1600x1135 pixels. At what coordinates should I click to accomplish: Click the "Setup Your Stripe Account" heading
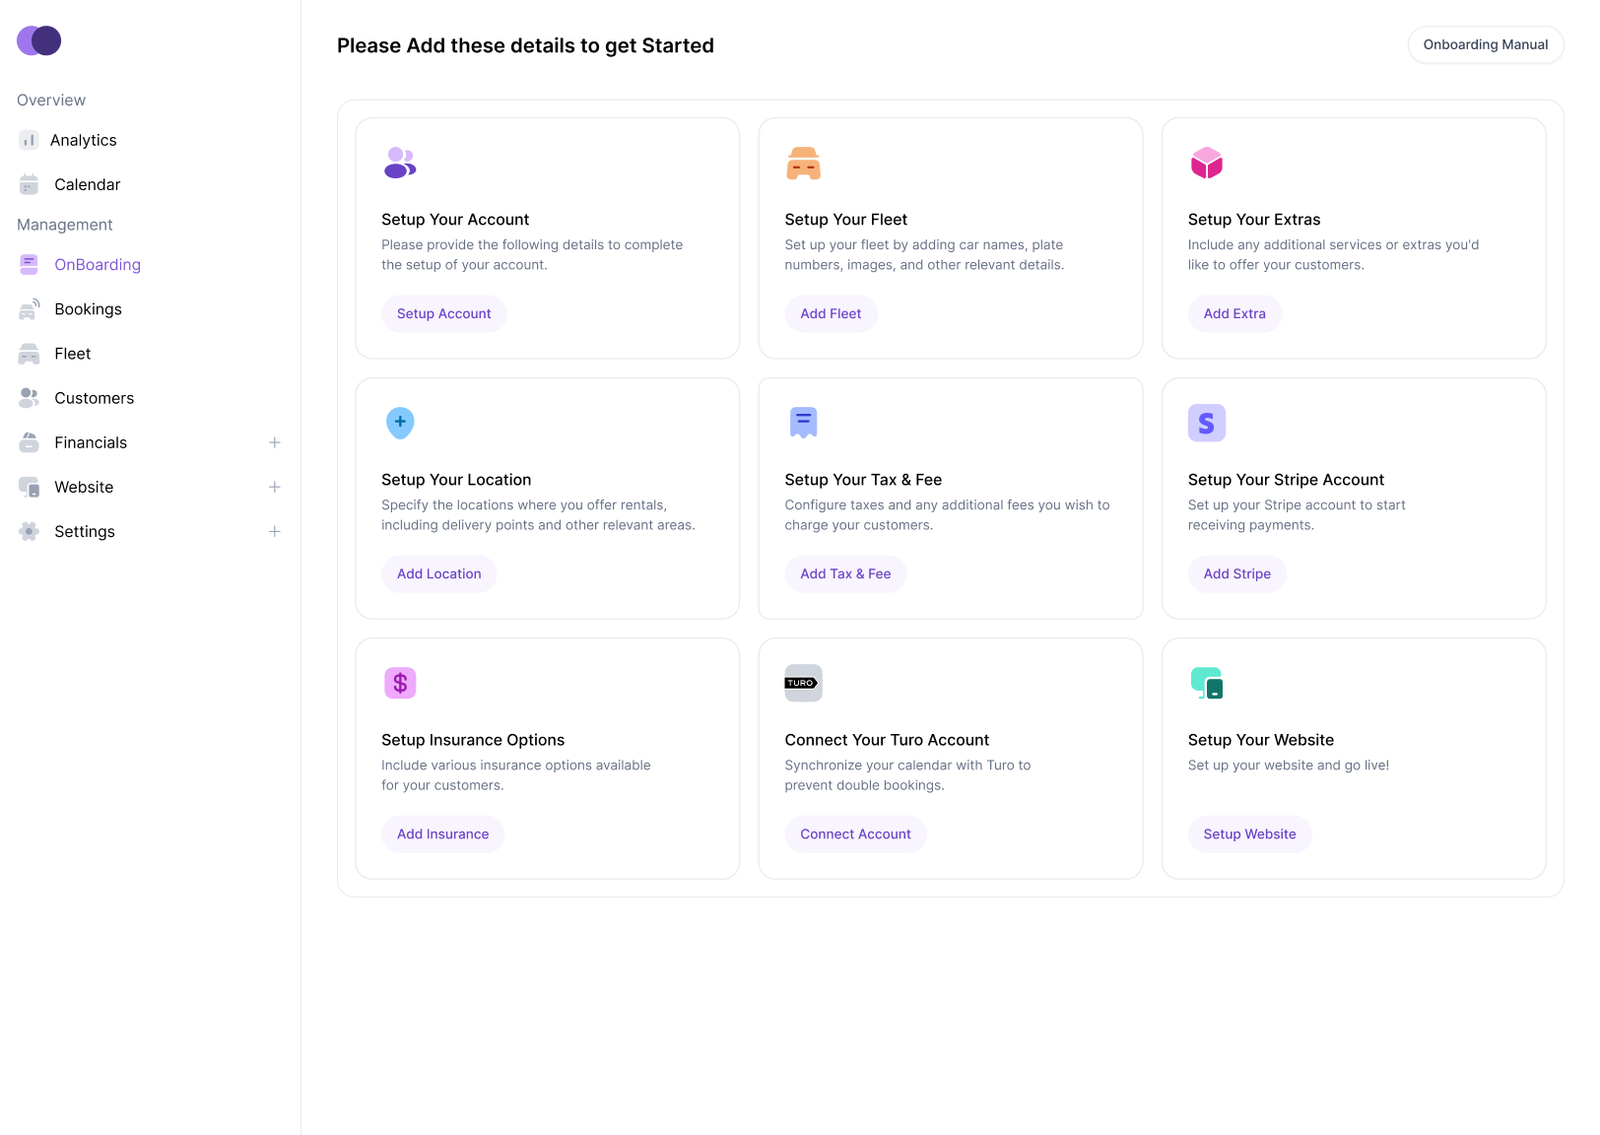pos(1286,480)
